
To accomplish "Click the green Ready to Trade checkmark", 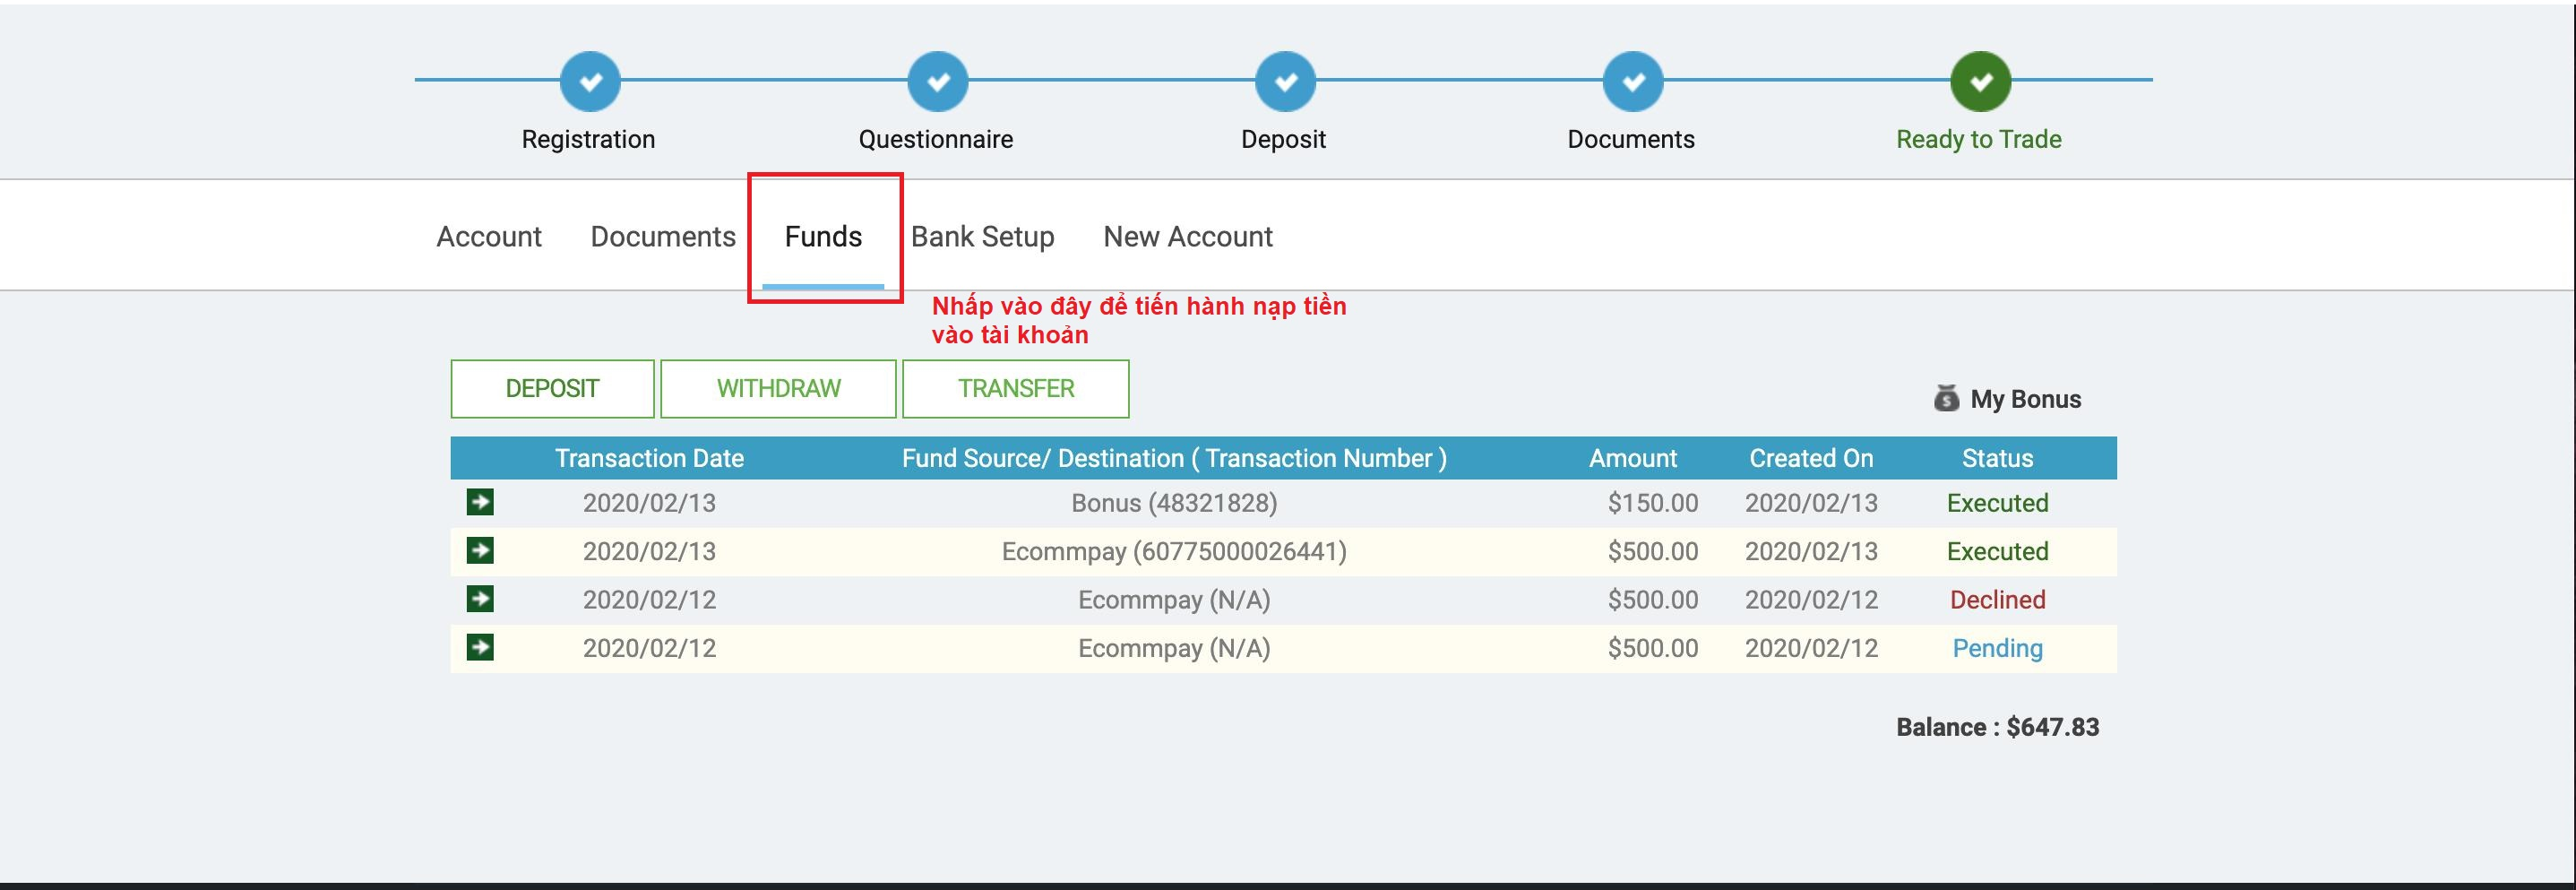I will pyautogui.click(x=1980, y=81).
